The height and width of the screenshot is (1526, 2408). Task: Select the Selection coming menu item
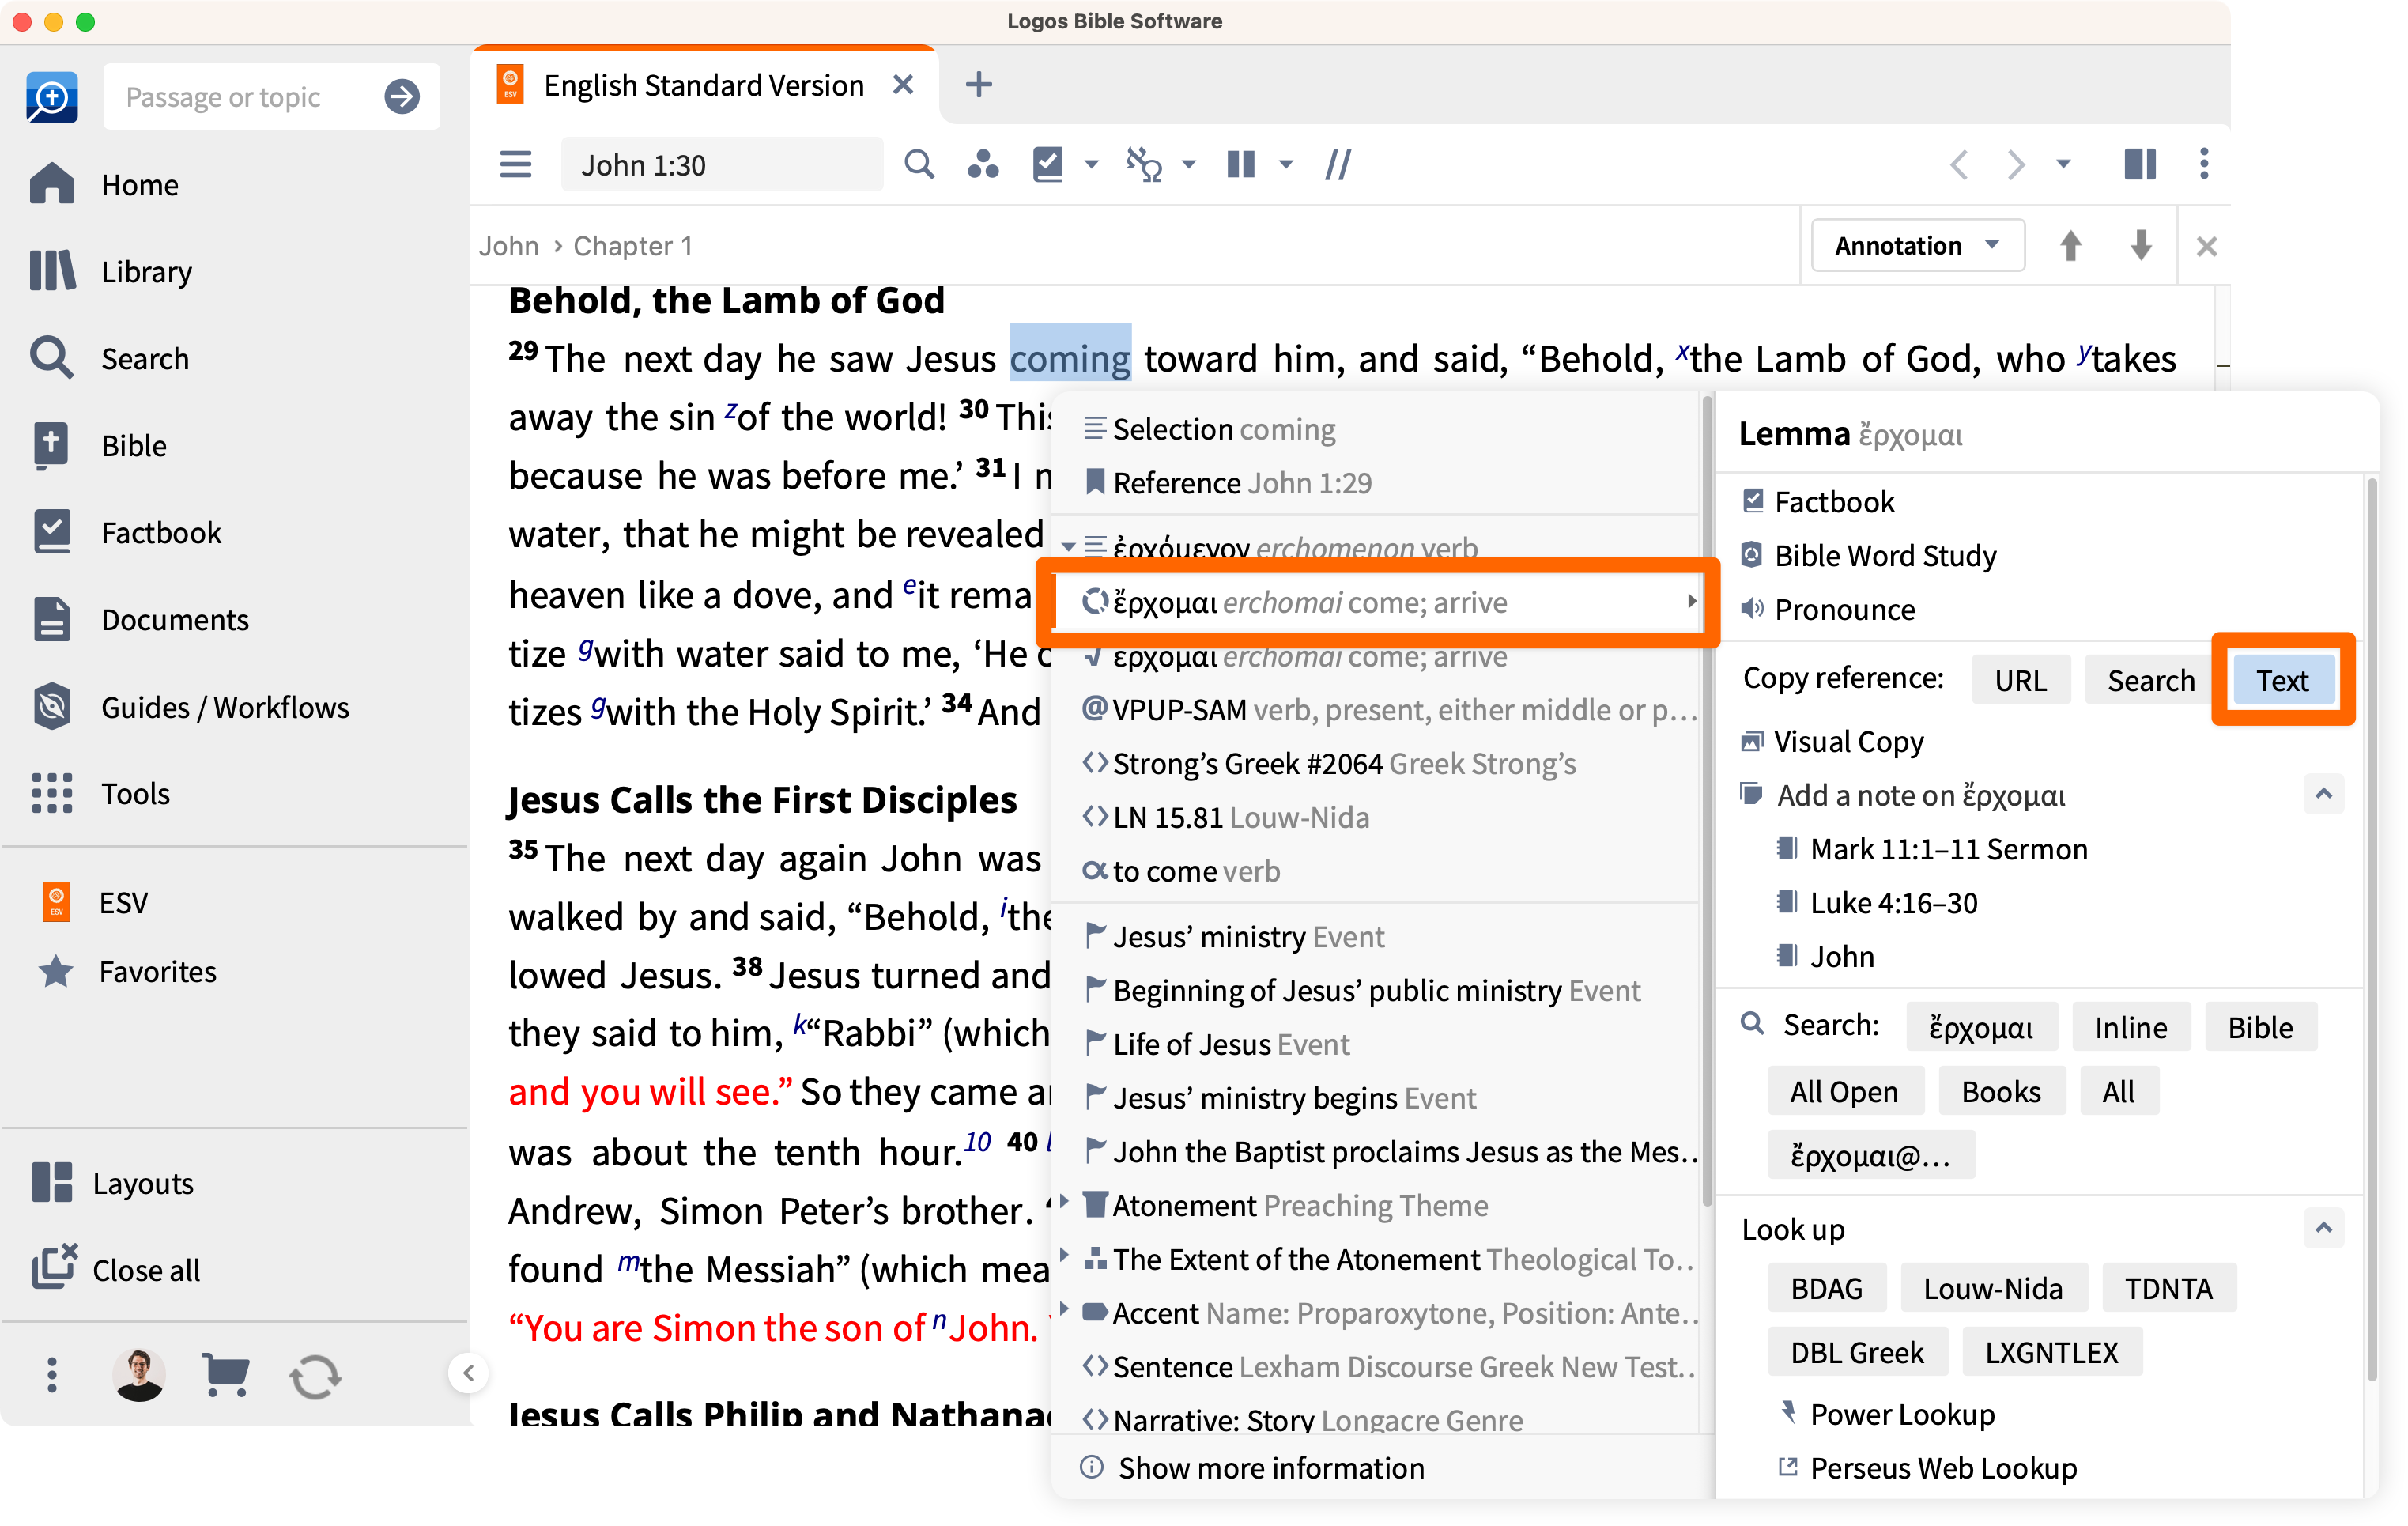1378,429
